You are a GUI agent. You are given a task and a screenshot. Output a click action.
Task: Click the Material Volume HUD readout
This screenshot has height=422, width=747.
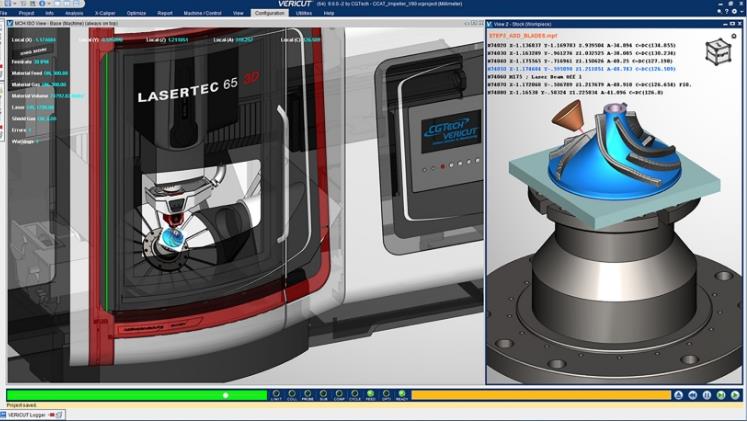tap(47, 96)
